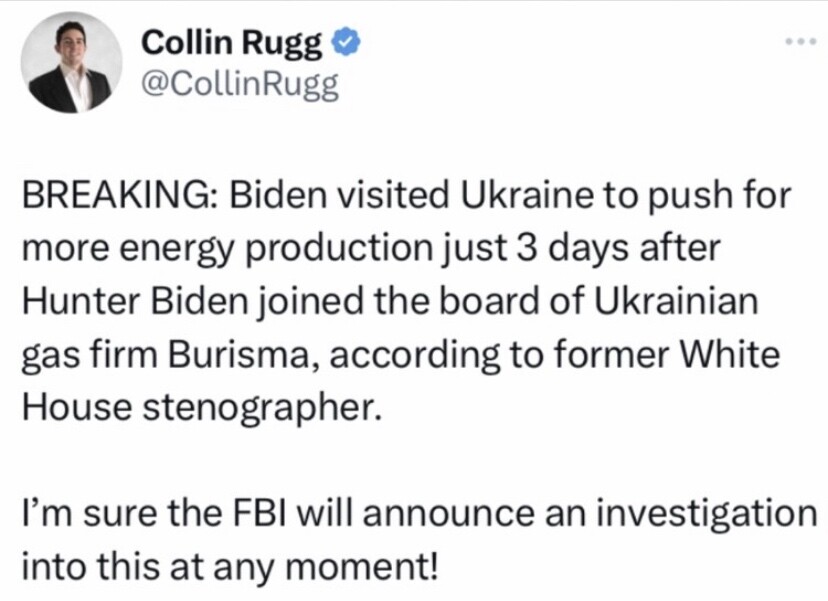Click the blue verified checkmark badge
Screen dimensions: 828x601
[345, 43]
